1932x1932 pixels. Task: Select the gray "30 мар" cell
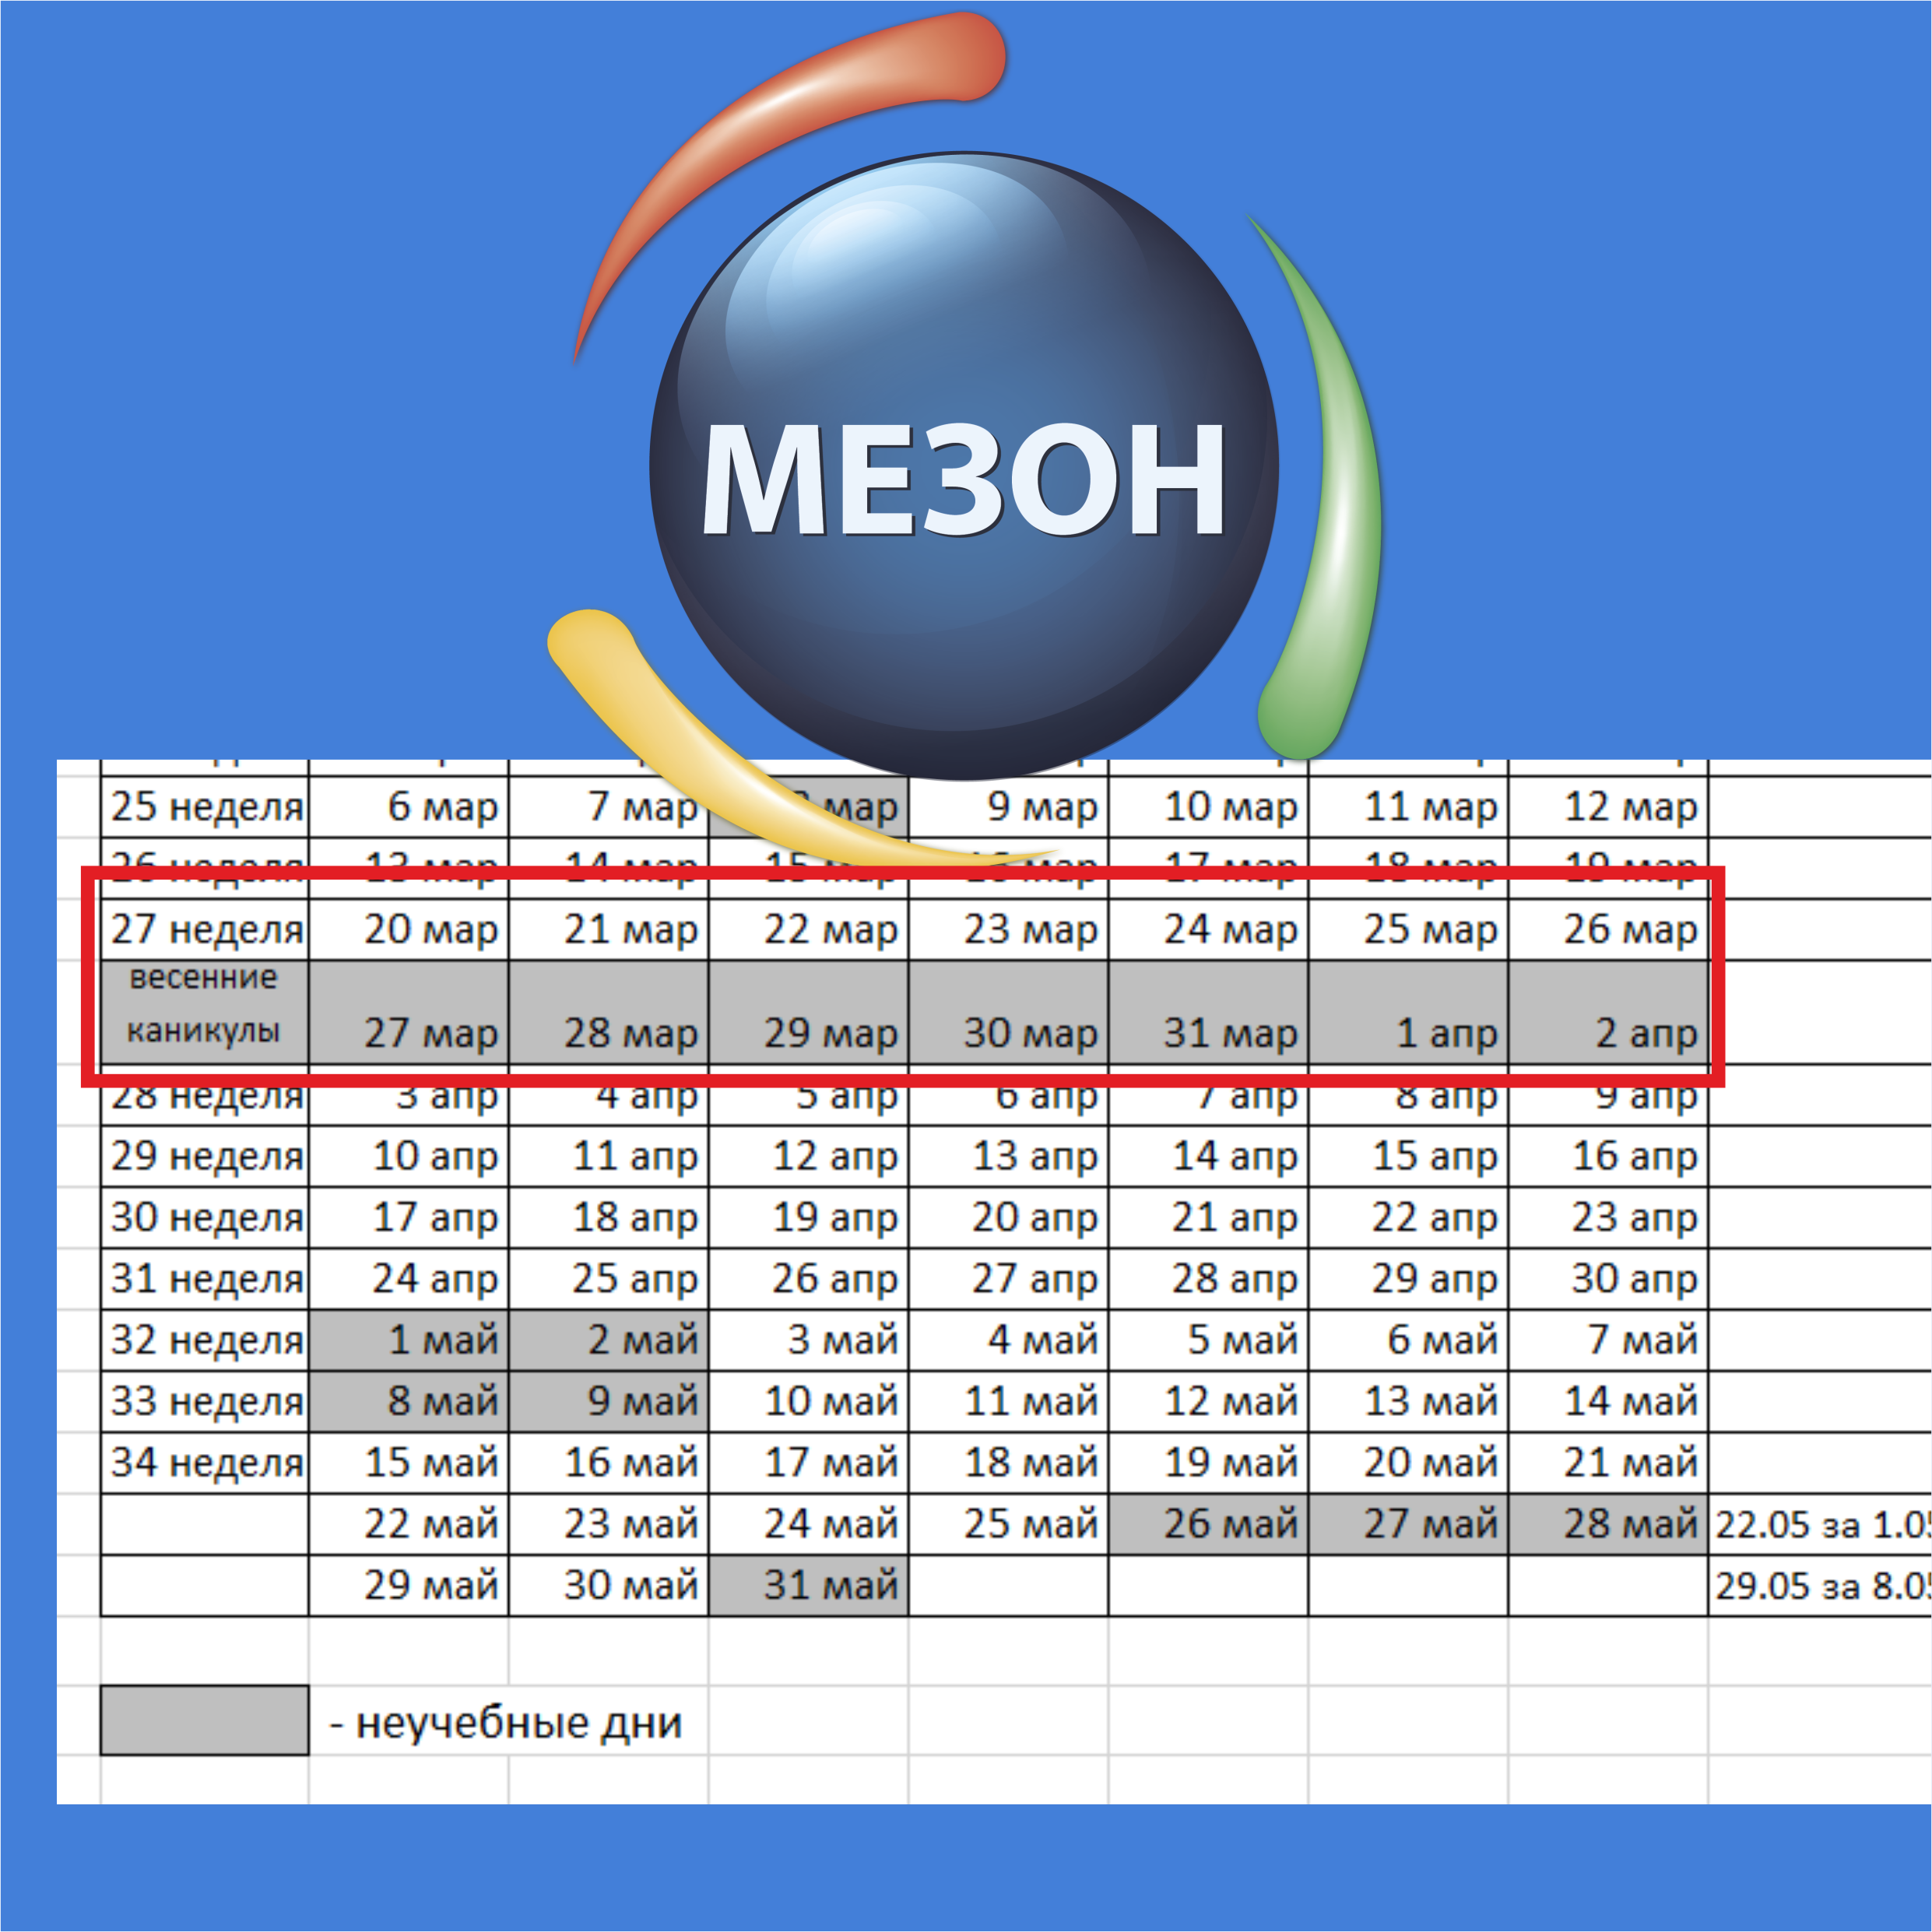pyautogui.click(x=1009, y=1013)
